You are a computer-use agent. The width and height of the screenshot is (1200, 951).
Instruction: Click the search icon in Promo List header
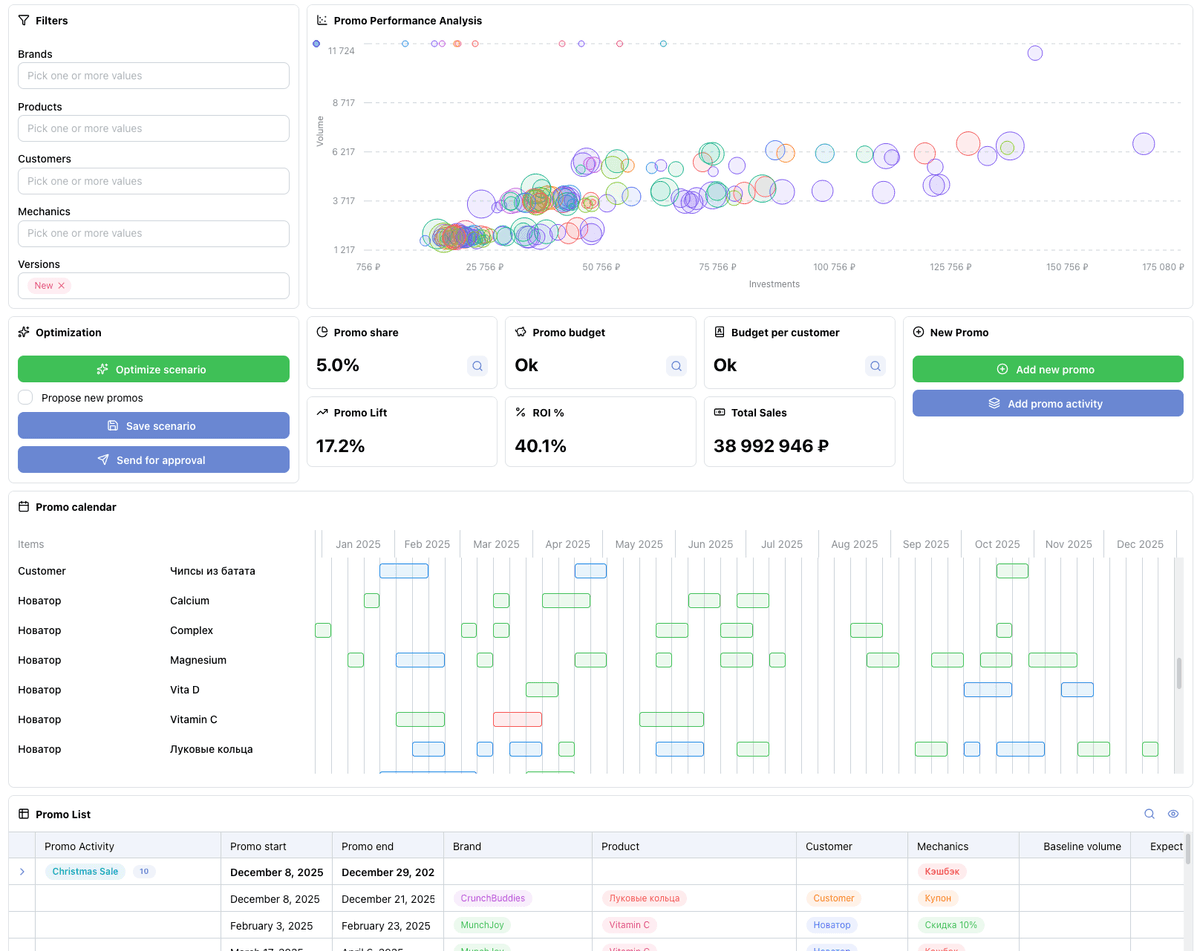[x=1149, y=813]
